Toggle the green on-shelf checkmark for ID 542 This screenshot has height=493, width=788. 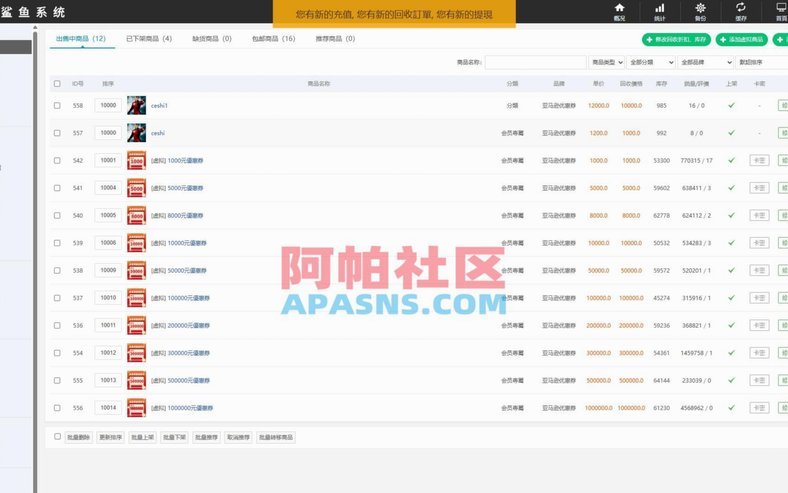coord(731,161)
